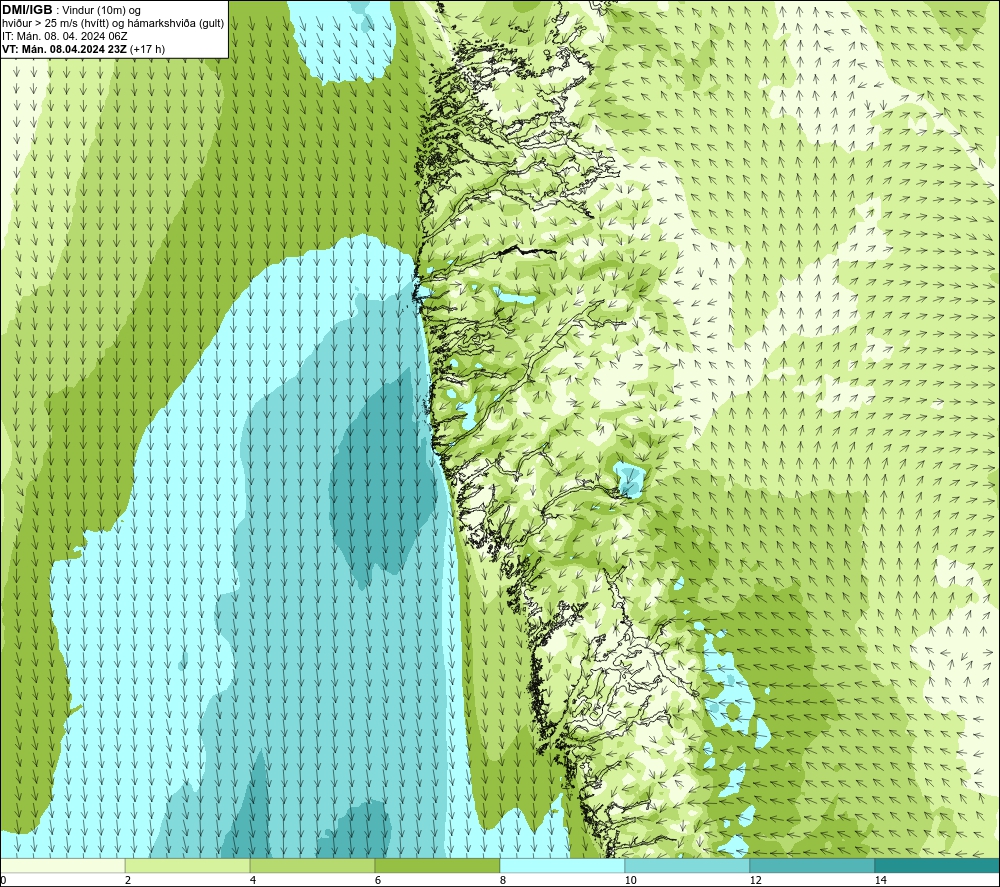Image resolution: width=1000 pixels, height=887 pixels.
Task: Click the legend label '14'
Action: [x=880, y=881]
